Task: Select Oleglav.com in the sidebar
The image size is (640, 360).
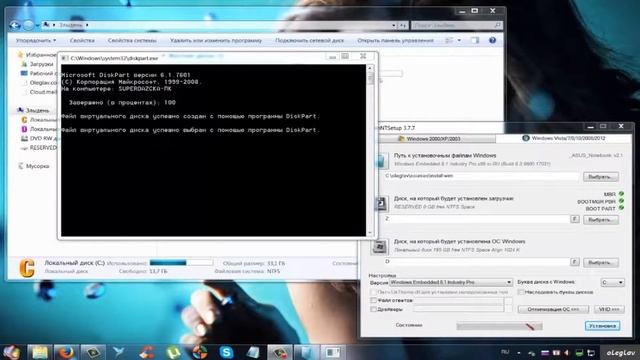Action: 39,82
